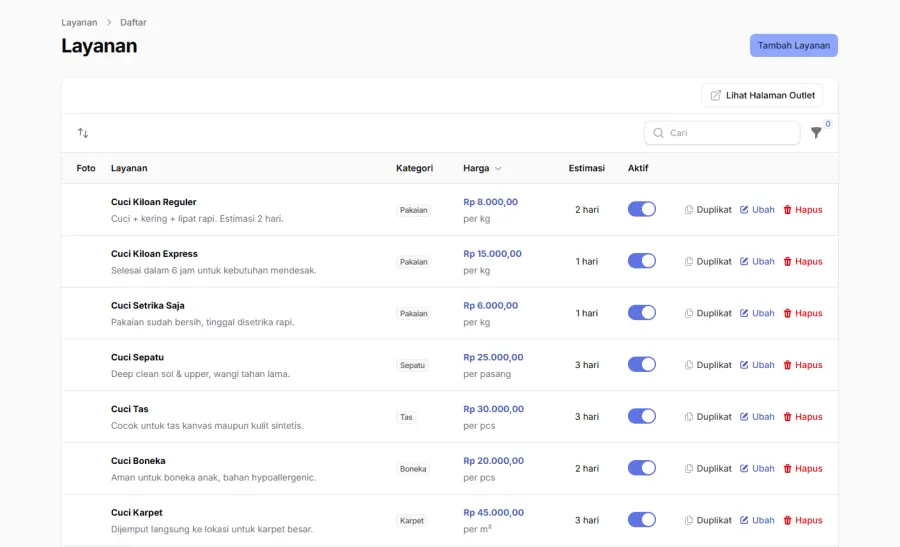Click the Layanan column header
Screen dimensions: 900x547
click(129, 168)
